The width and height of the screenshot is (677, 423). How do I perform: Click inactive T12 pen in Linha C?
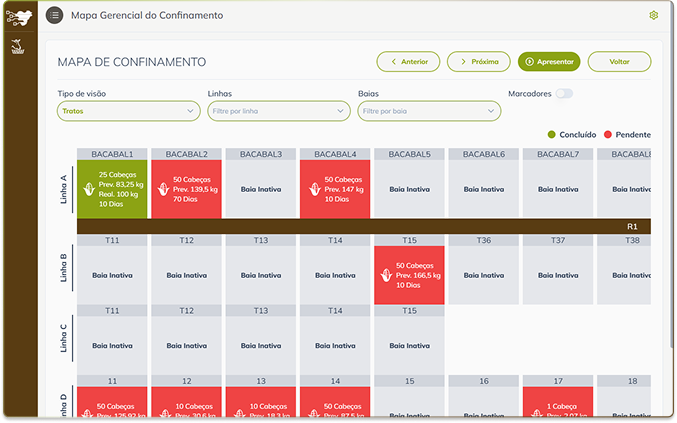tap(187, 345)
